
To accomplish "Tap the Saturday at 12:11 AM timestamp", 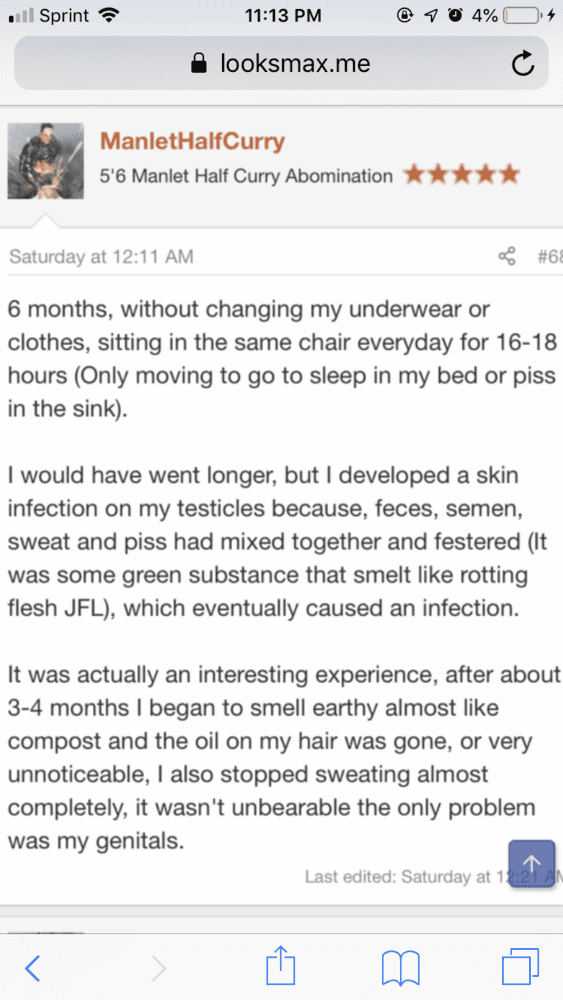I will [101, 257].
